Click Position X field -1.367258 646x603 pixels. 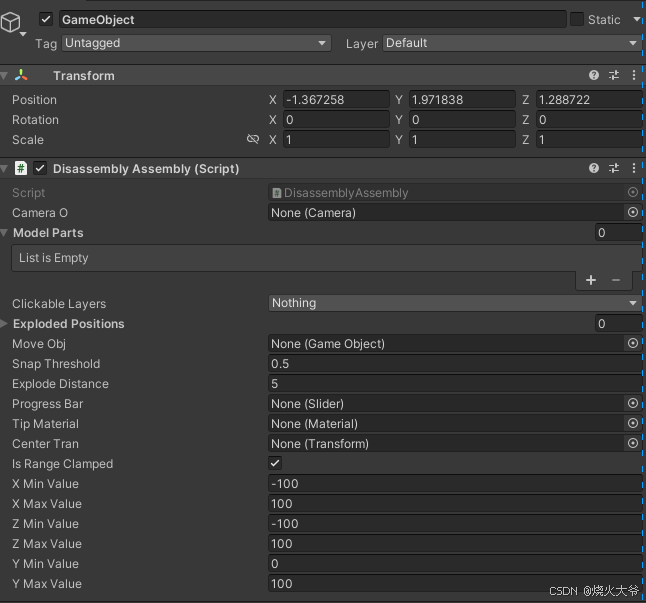[x=336, y=100]
